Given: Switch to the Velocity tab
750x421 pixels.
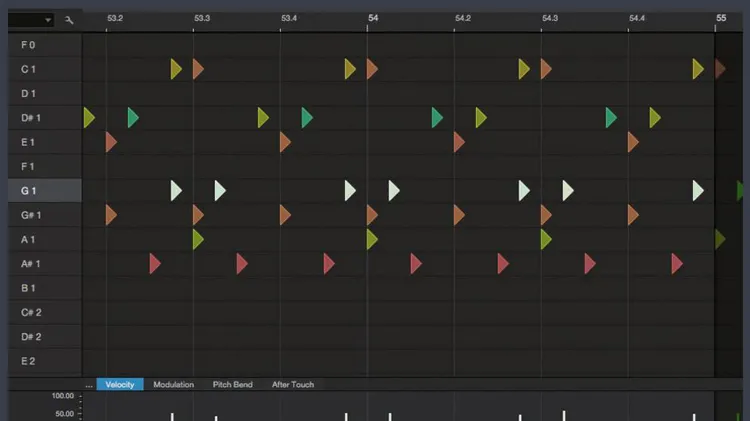Looking at the screenshot, I should point(120,384).
